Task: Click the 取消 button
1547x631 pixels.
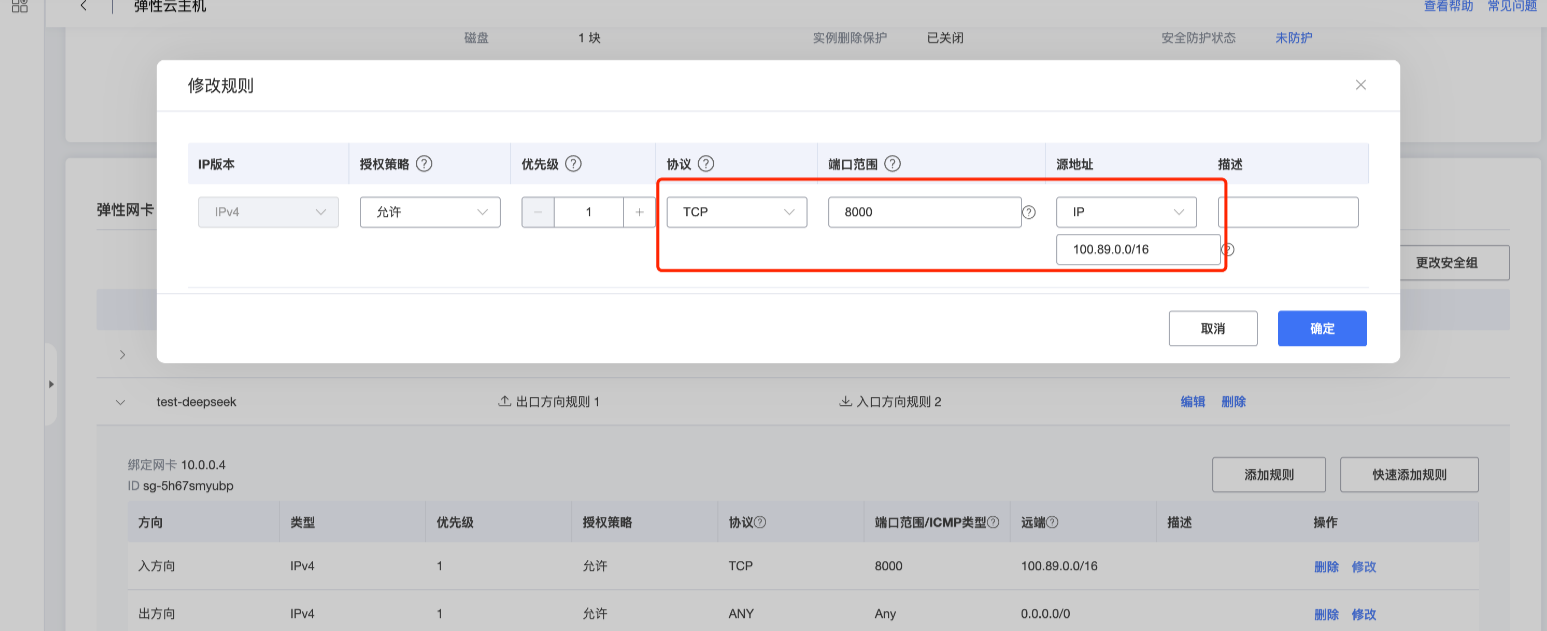Action: (x=1213, y=328)
